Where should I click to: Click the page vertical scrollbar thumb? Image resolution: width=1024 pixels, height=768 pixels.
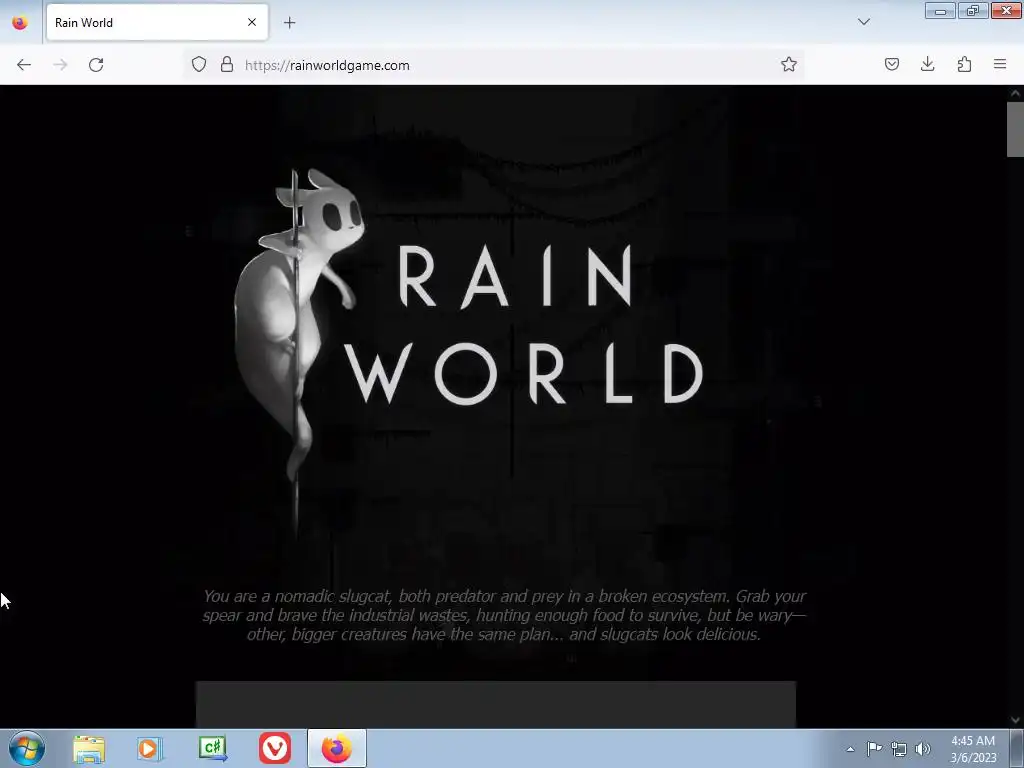tap(1015, 129)
